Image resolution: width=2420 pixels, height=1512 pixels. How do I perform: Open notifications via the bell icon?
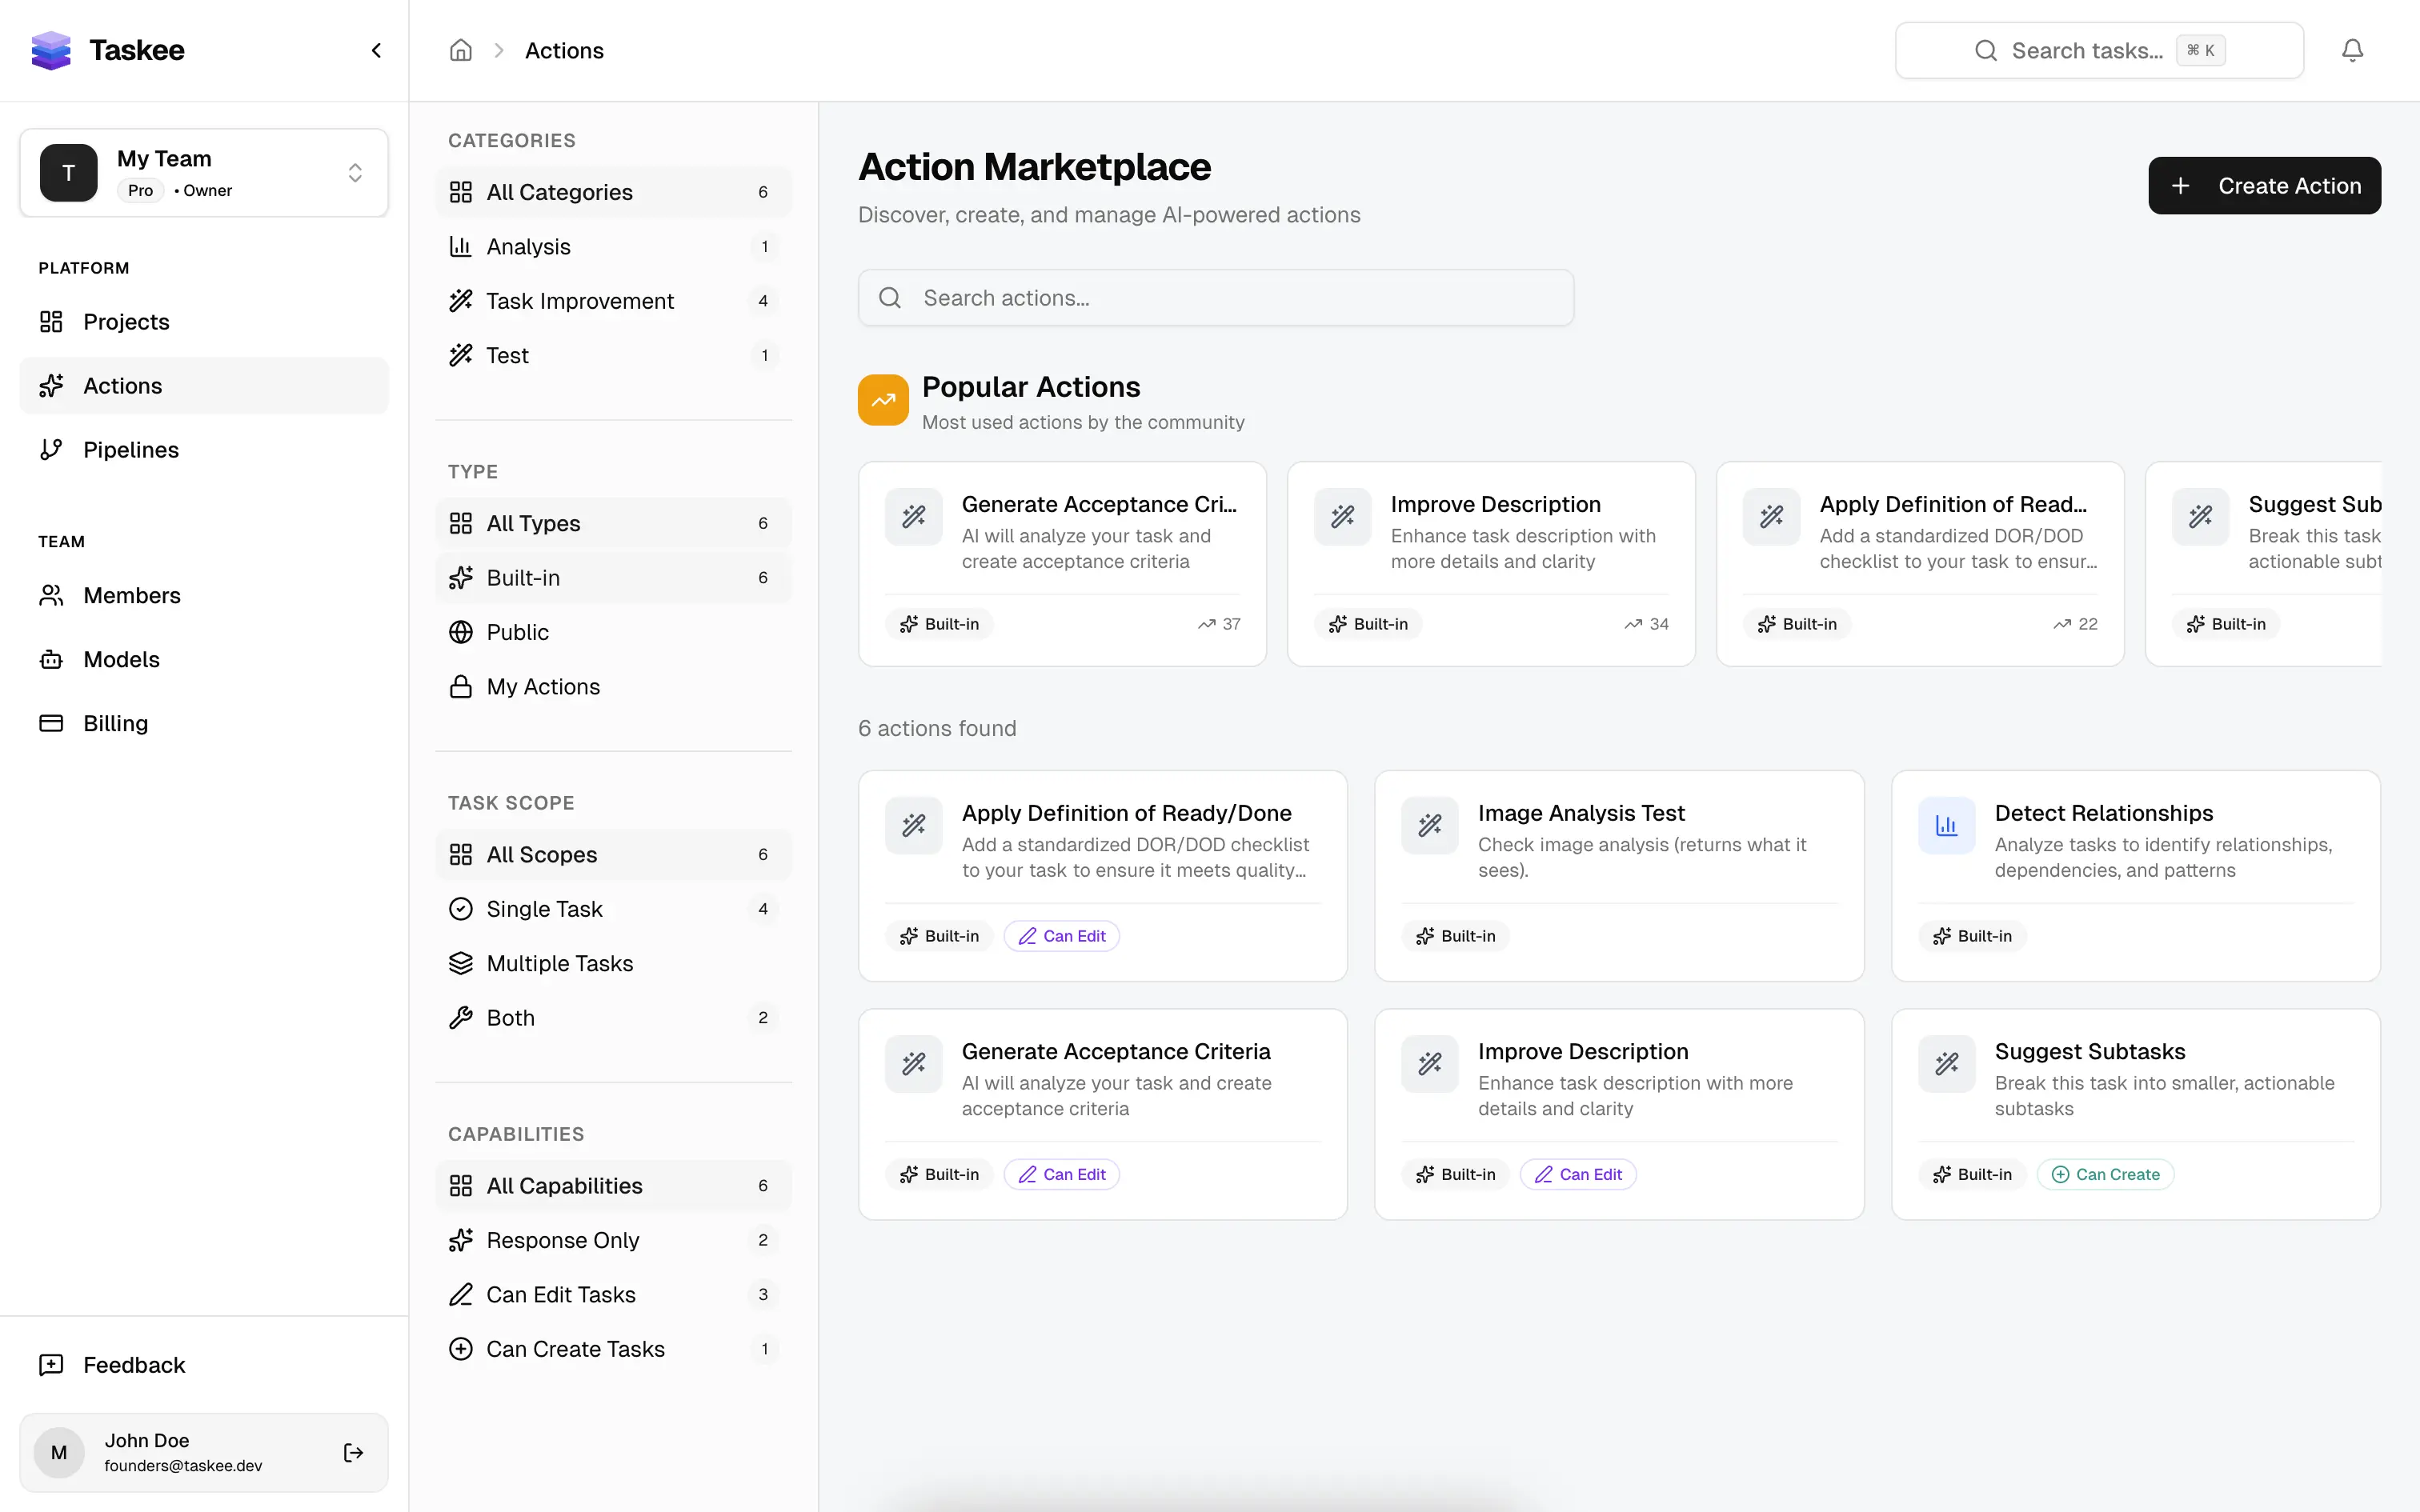coord(2351,49)
